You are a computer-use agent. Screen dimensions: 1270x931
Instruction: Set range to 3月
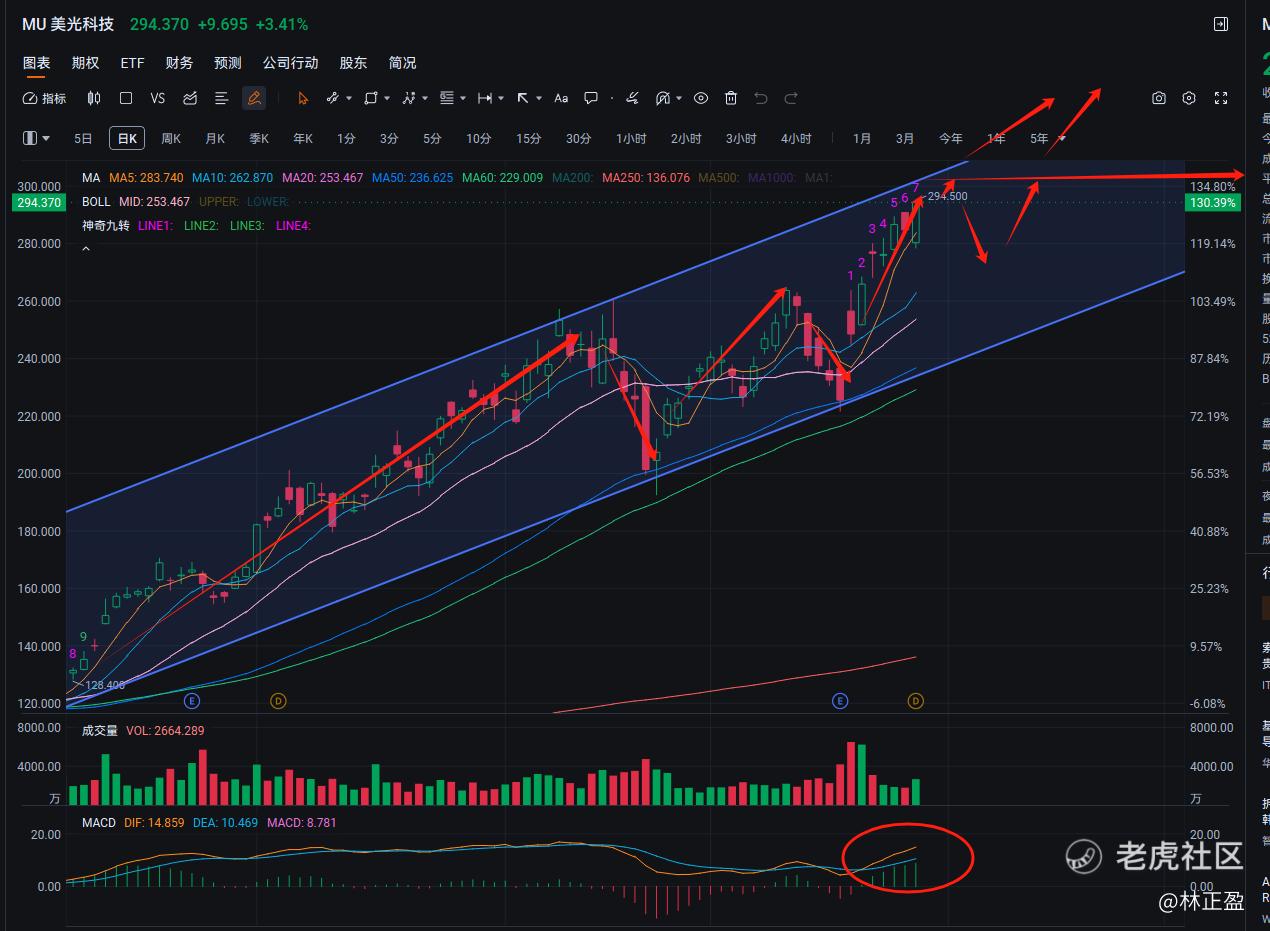click(x=905, y=138)
